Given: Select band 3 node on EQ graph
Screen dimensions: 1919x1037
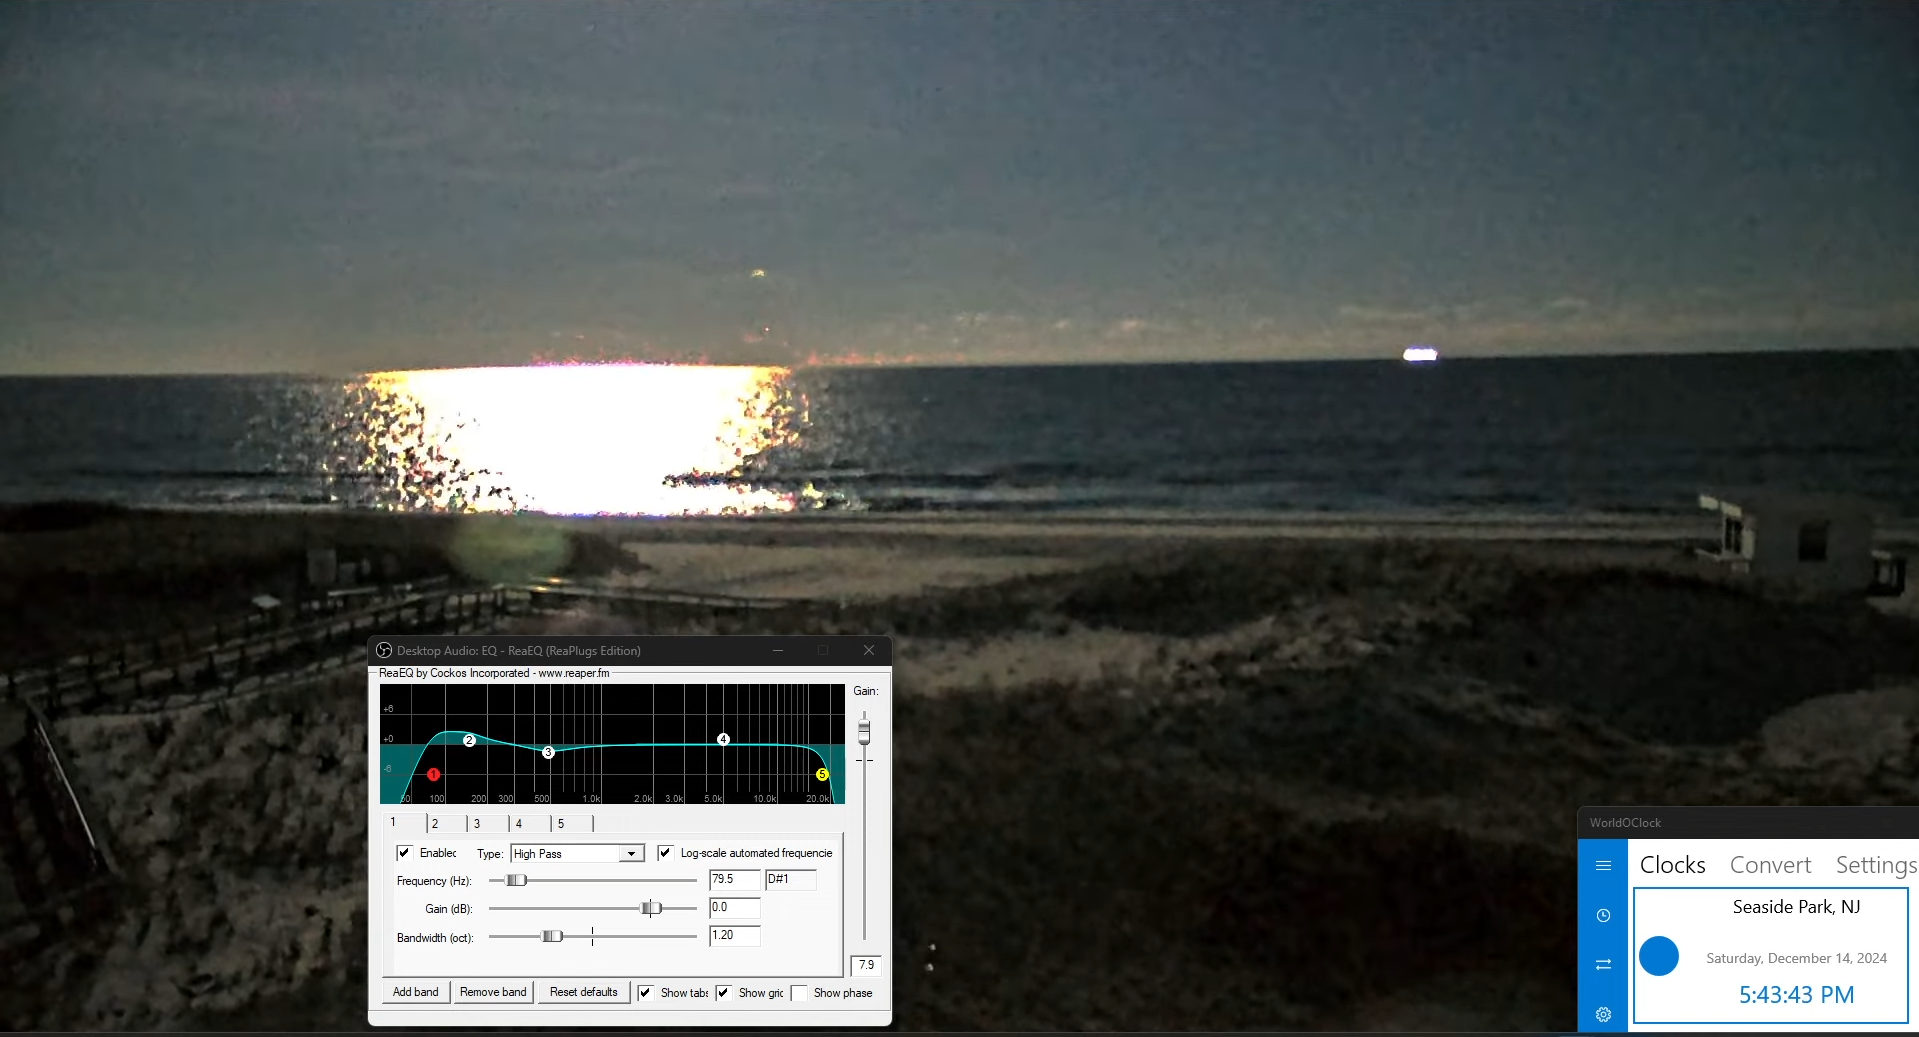Looking at the screenshot, I should point(548,752).
